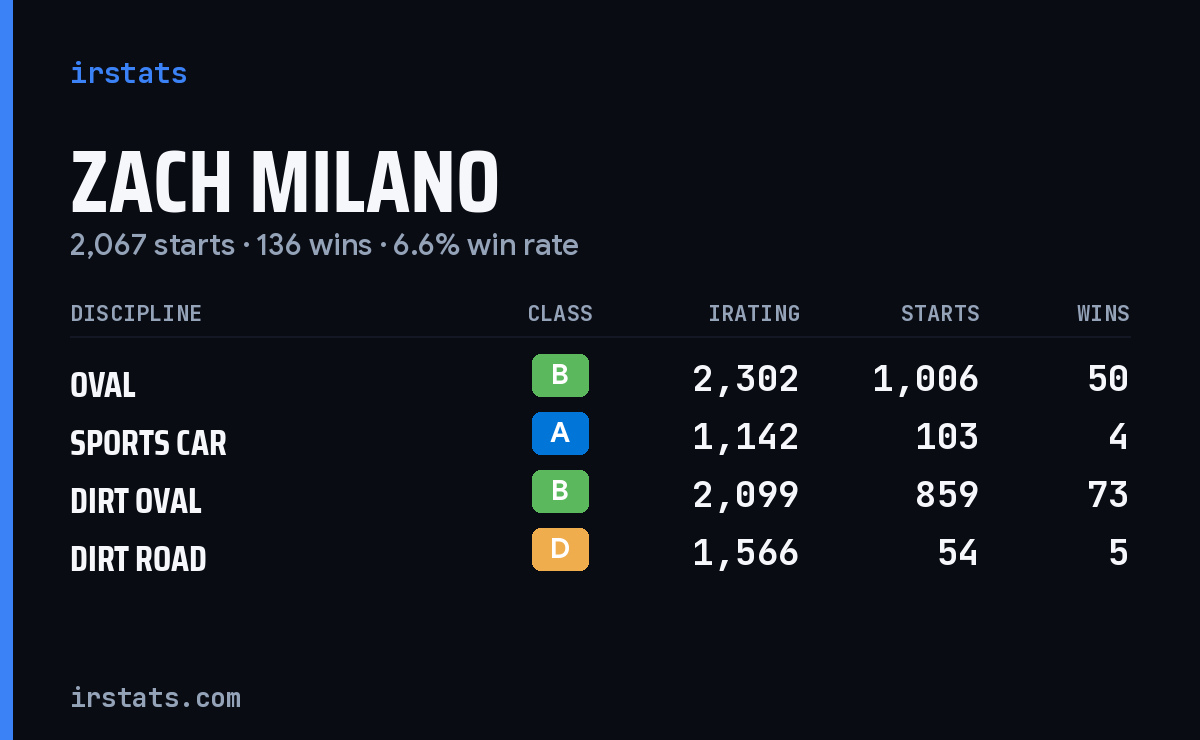Select the OVAL discipline row label
This screenshot has width=1200, height=740.
(103, 385)
